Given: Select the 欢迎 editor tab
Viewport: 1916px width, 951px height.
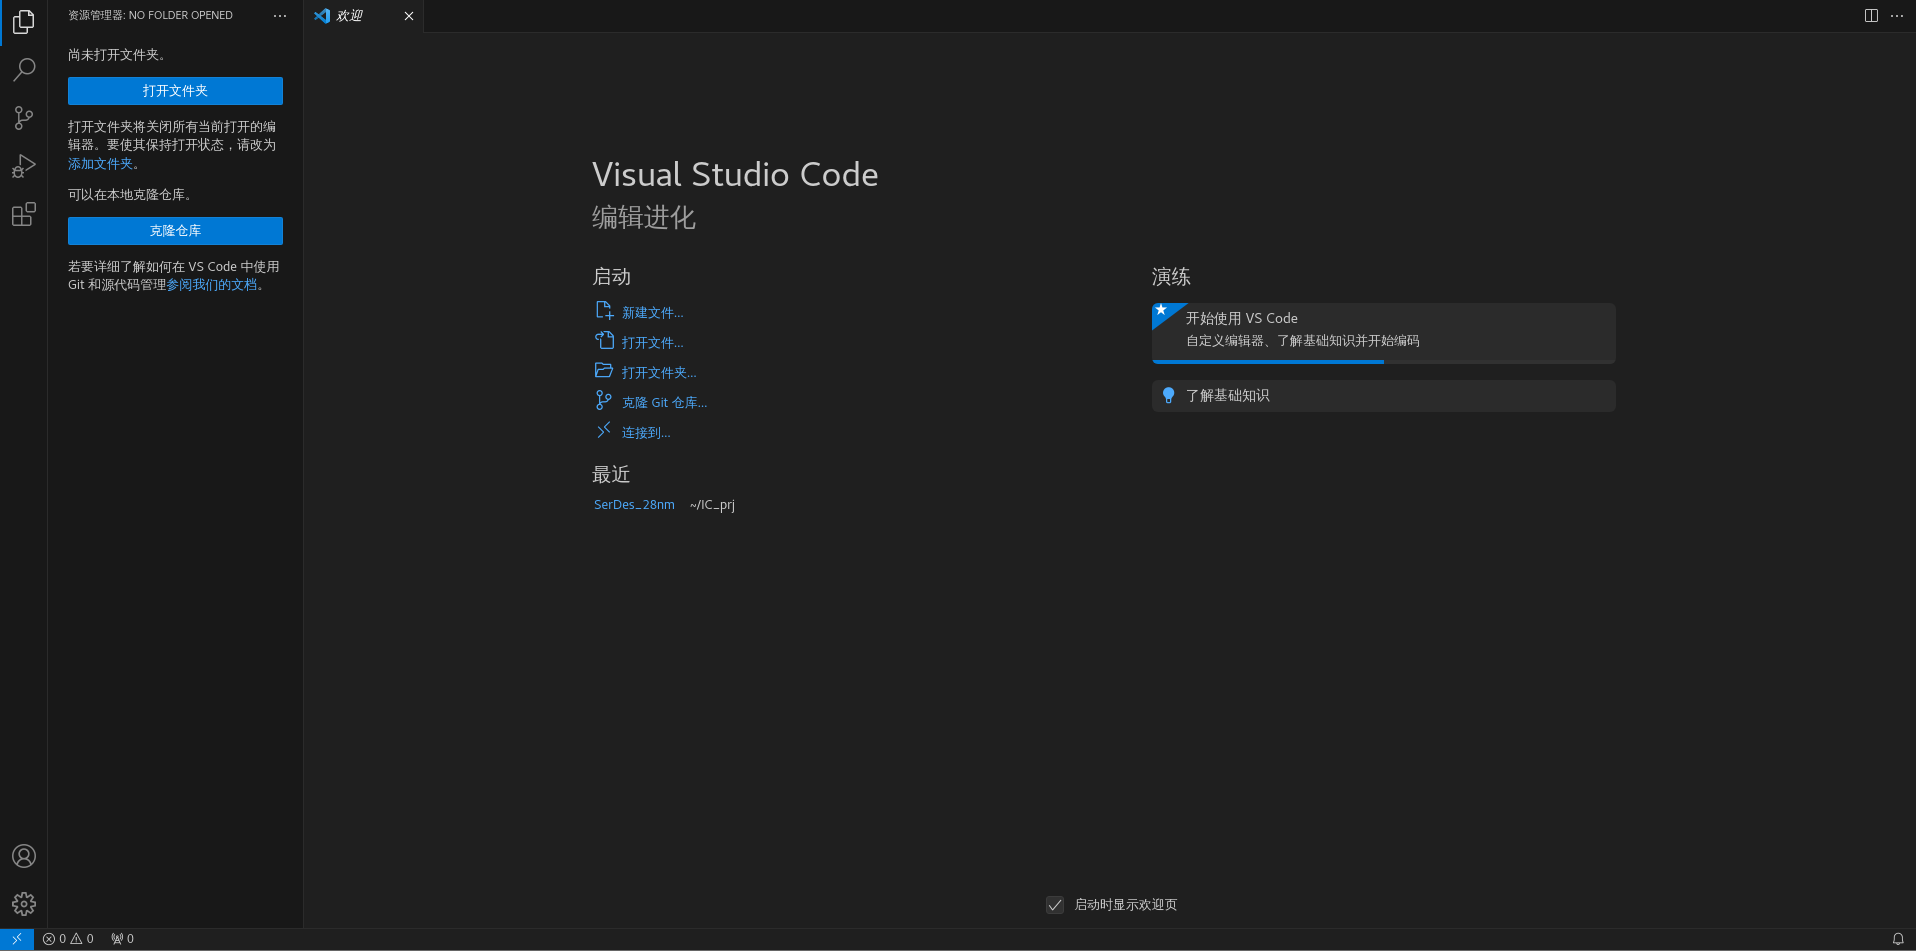Looking at the screenshot, I should click(x=364, y=16).
